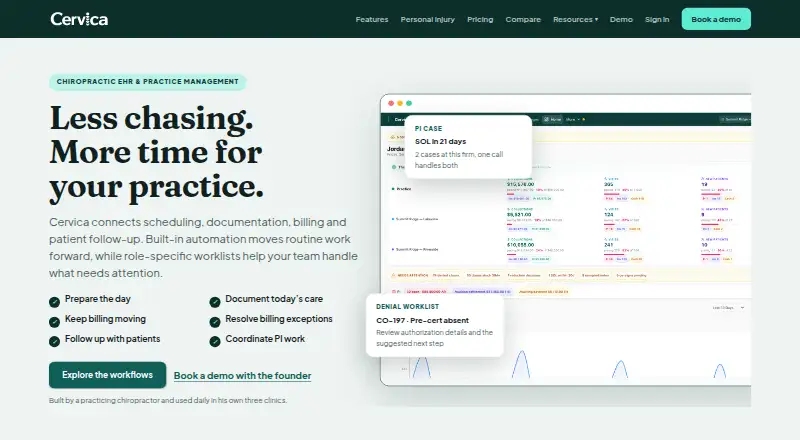Click the Keep billing moving text
This screenshot has width=800, height=440.
pyautogui.click(x=105, y=319)
